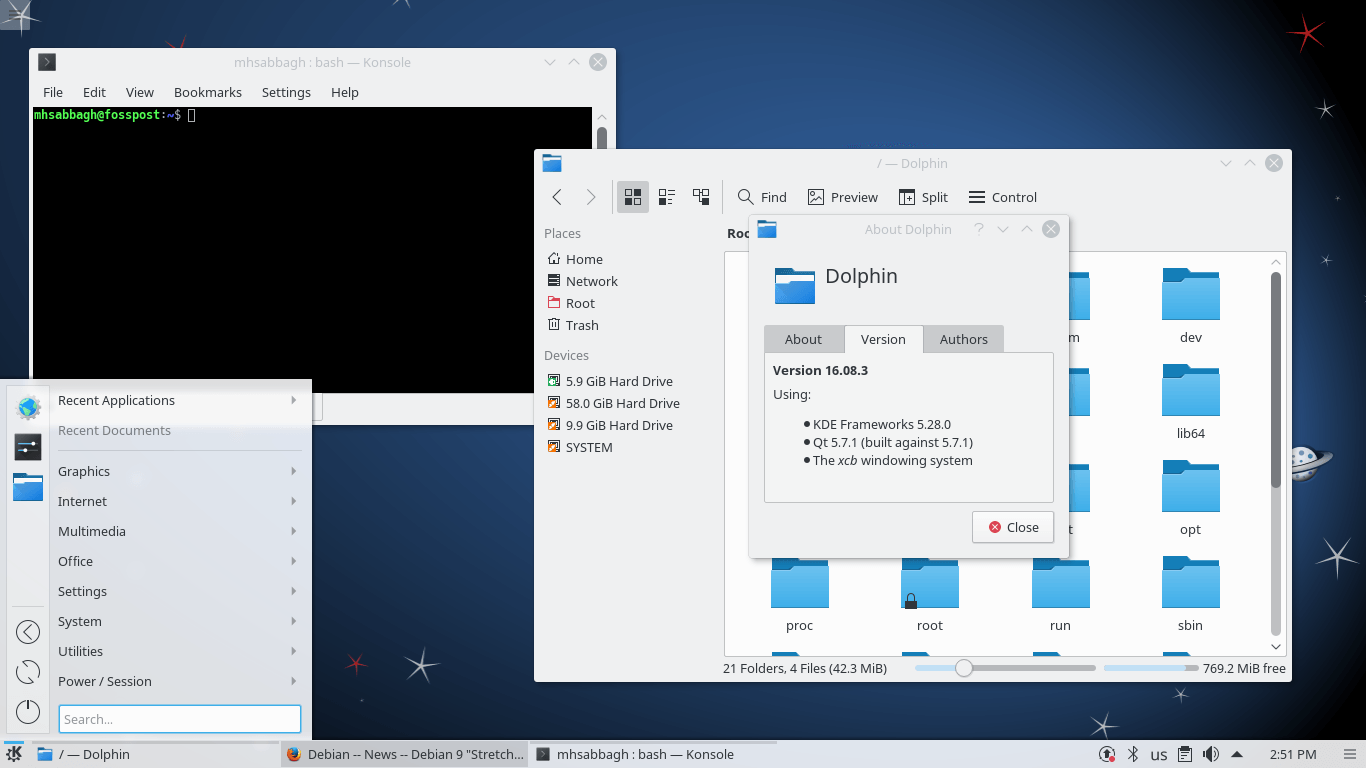Expand Multimedia category in launcher

(x=178, y=531)
